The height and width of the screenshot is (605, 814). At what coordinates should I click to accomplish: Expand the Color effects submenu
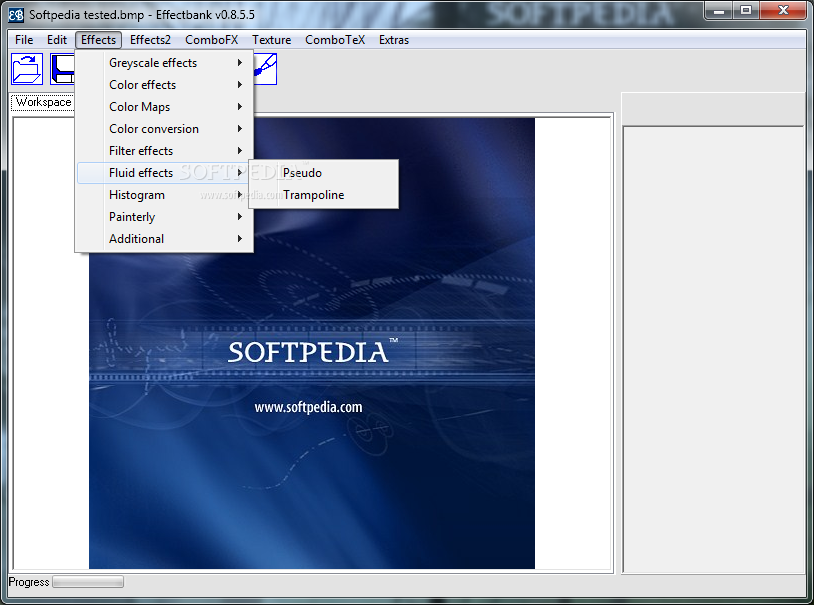pos(165,85)
